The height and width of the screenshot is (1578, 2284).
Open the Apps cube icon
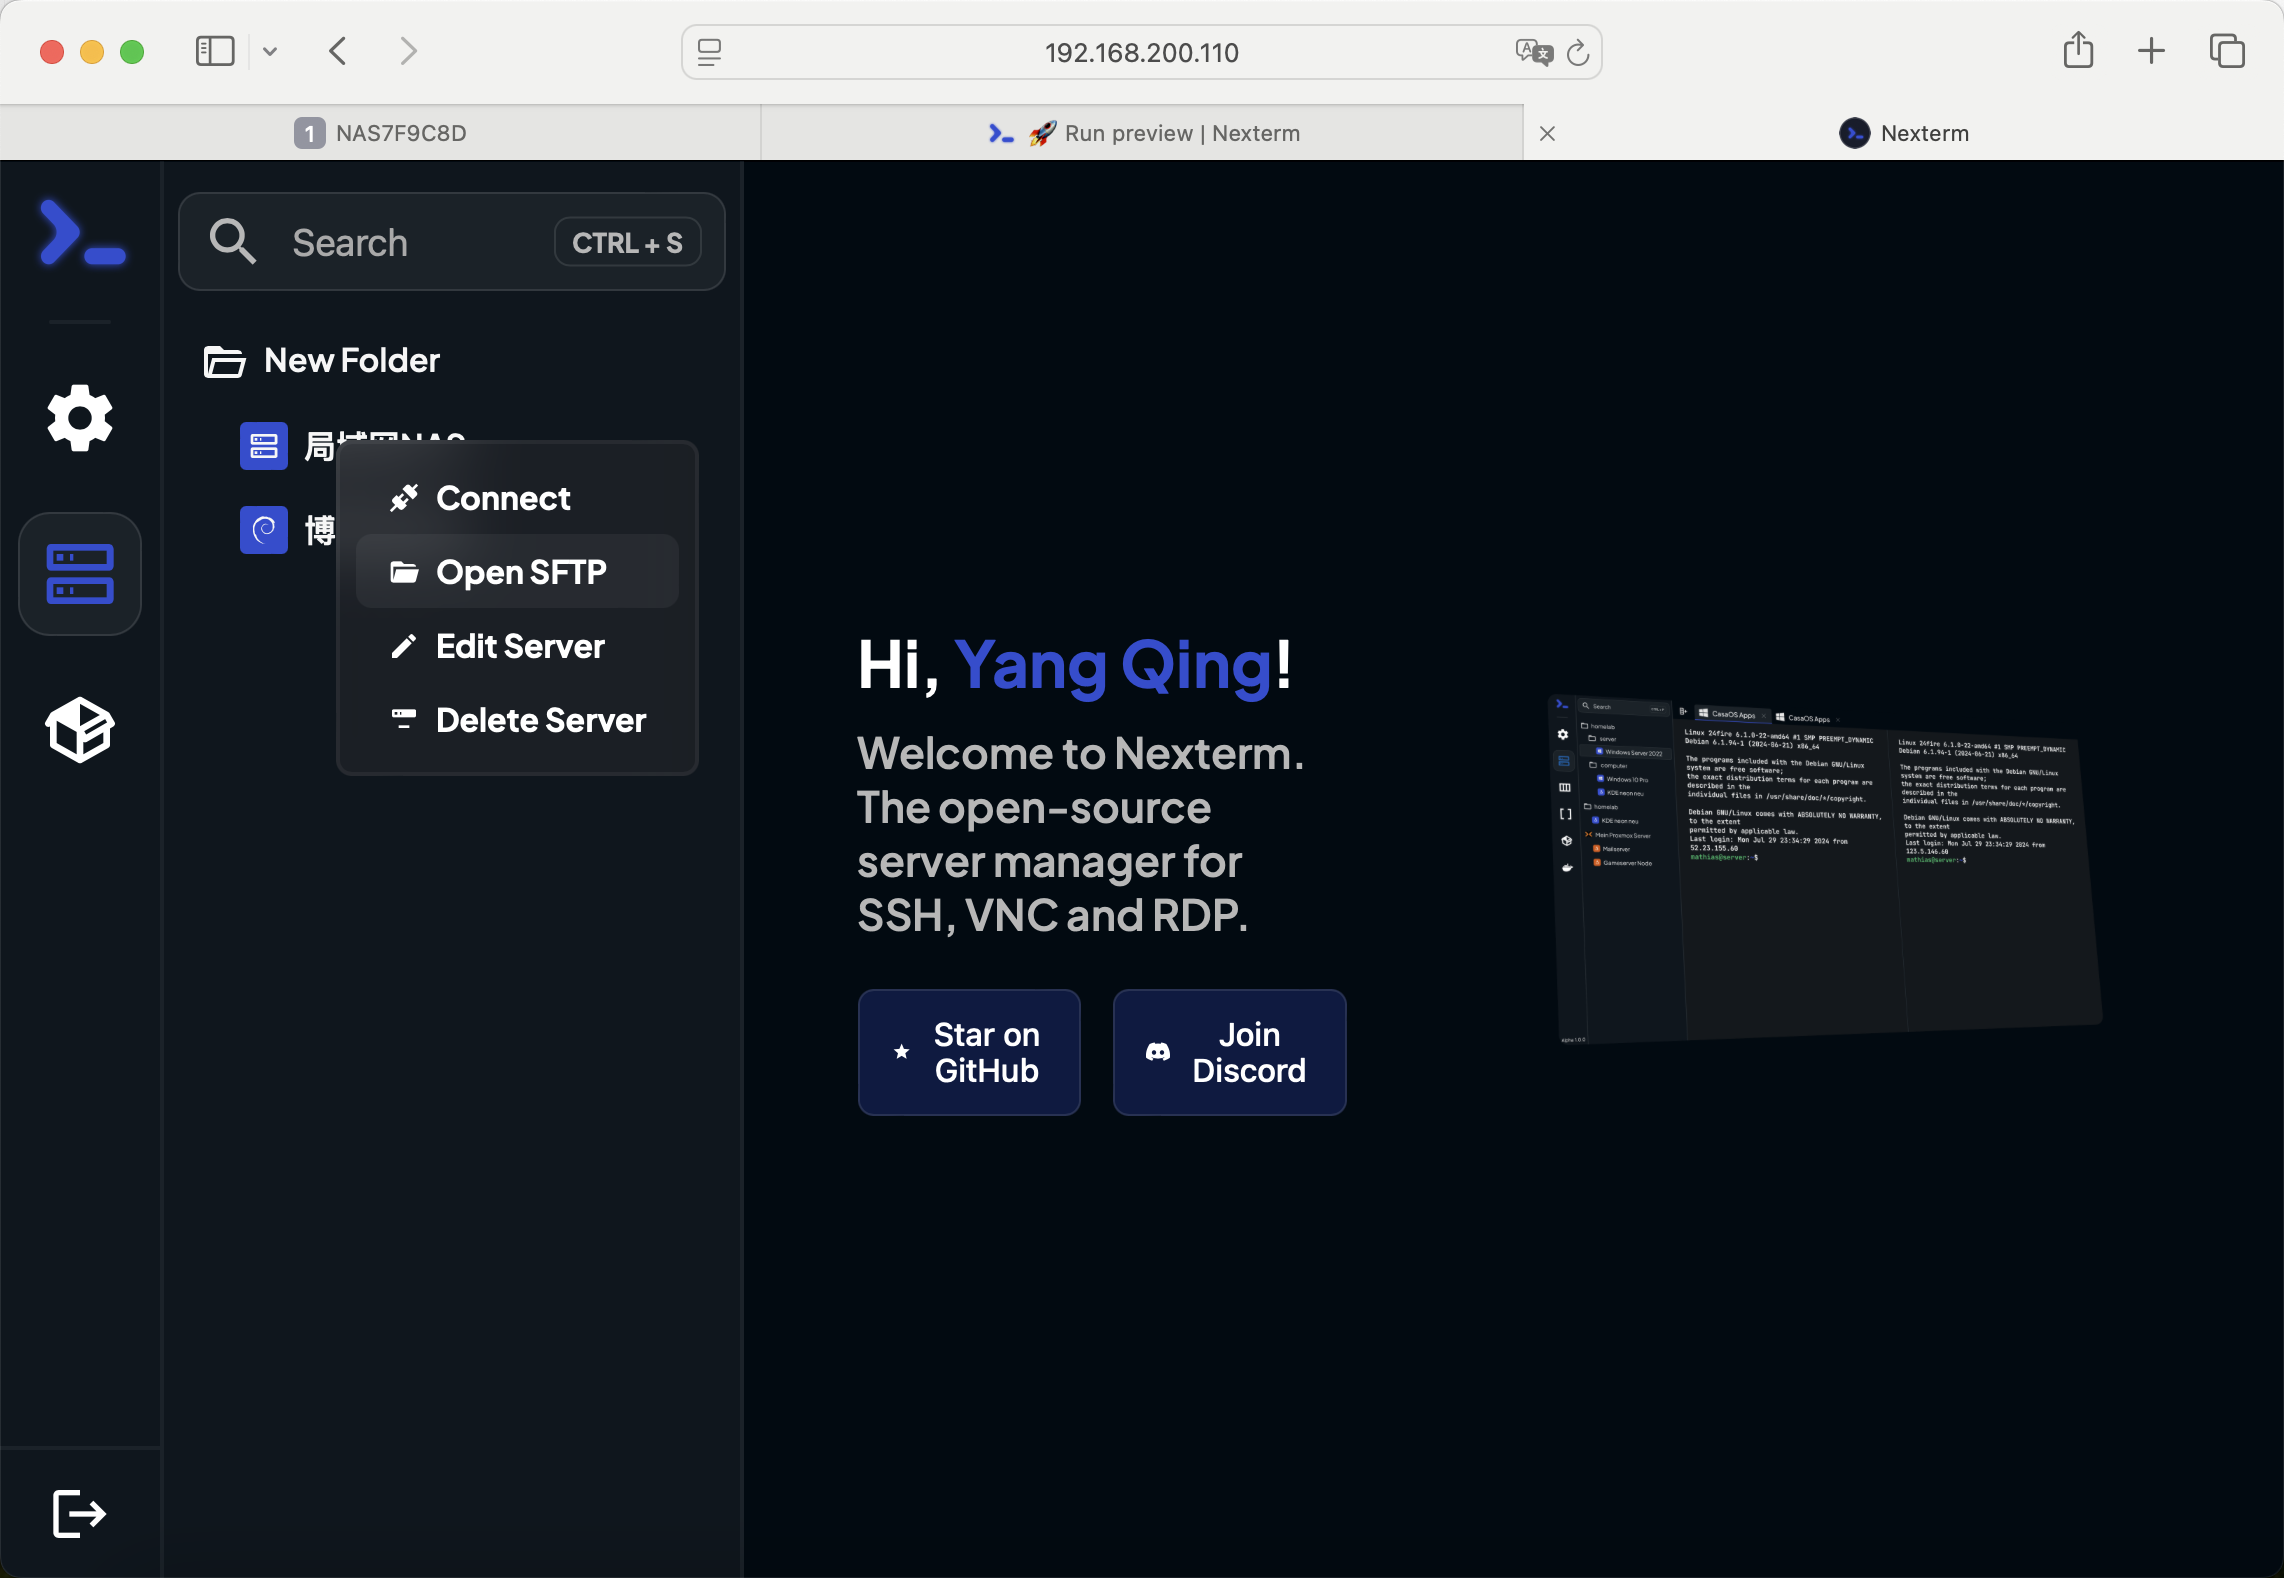coord(80,729)
